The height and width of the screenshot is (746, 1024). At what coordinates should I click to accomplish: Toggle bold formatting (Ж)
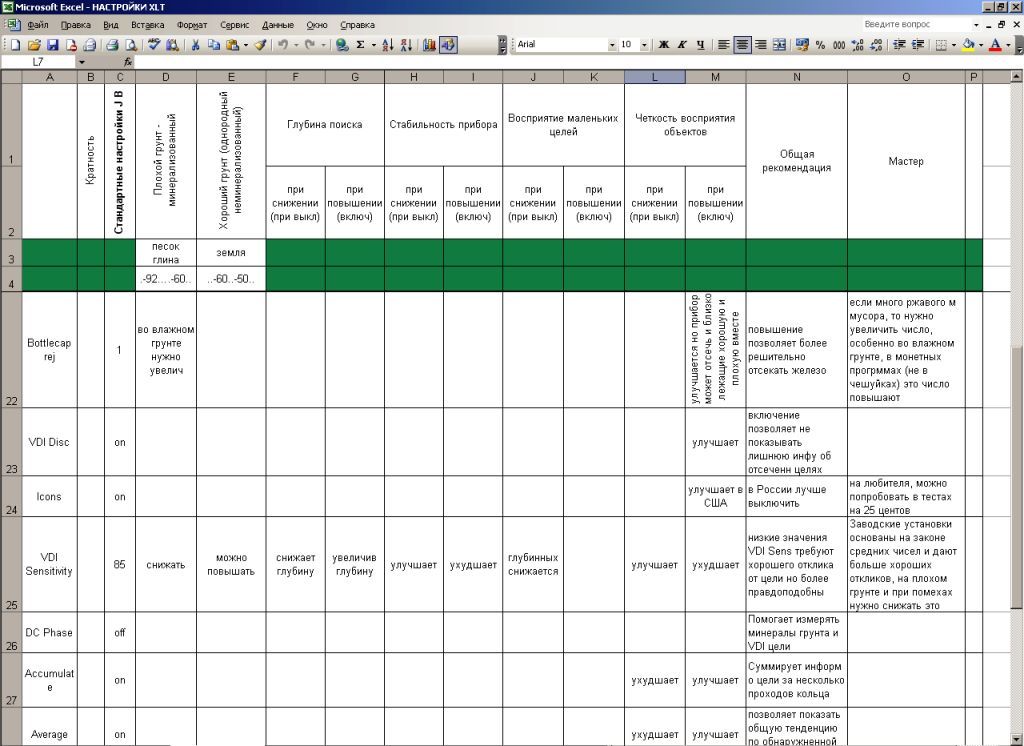[x=663, y=45]
